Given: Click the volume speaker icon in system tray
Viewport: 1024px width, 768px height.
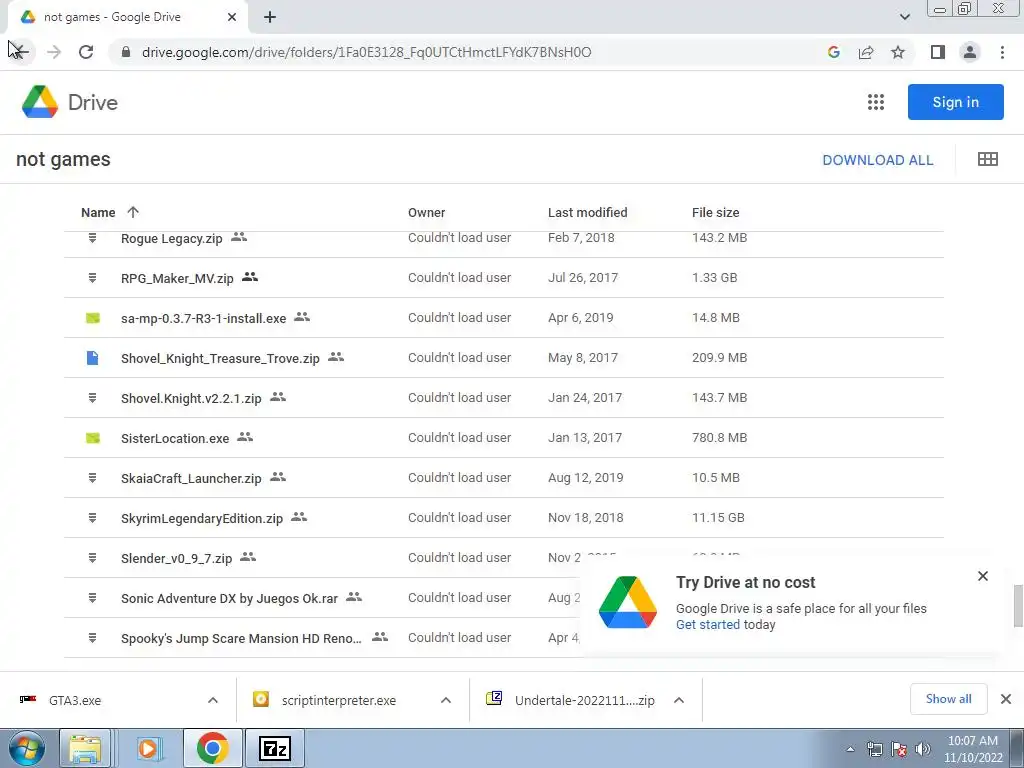Looking at the screenshot, I should click(x=923, y=749).
